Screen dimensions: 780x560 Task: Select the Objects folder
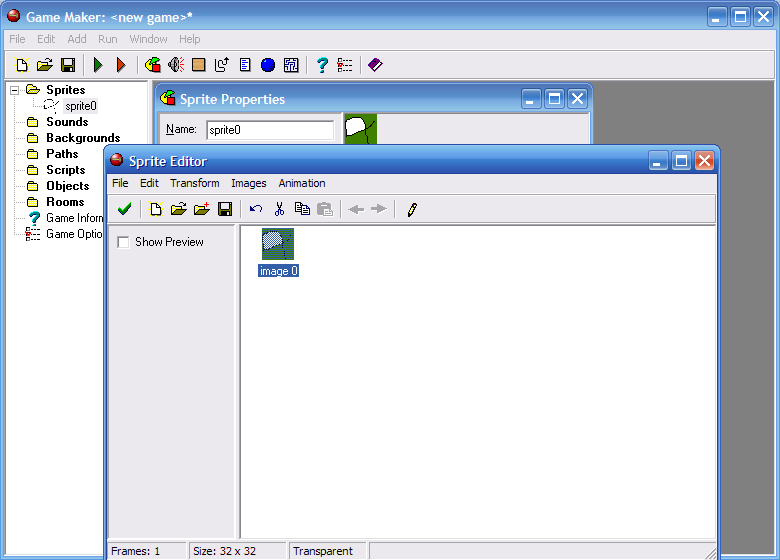(x=68, y=186)
